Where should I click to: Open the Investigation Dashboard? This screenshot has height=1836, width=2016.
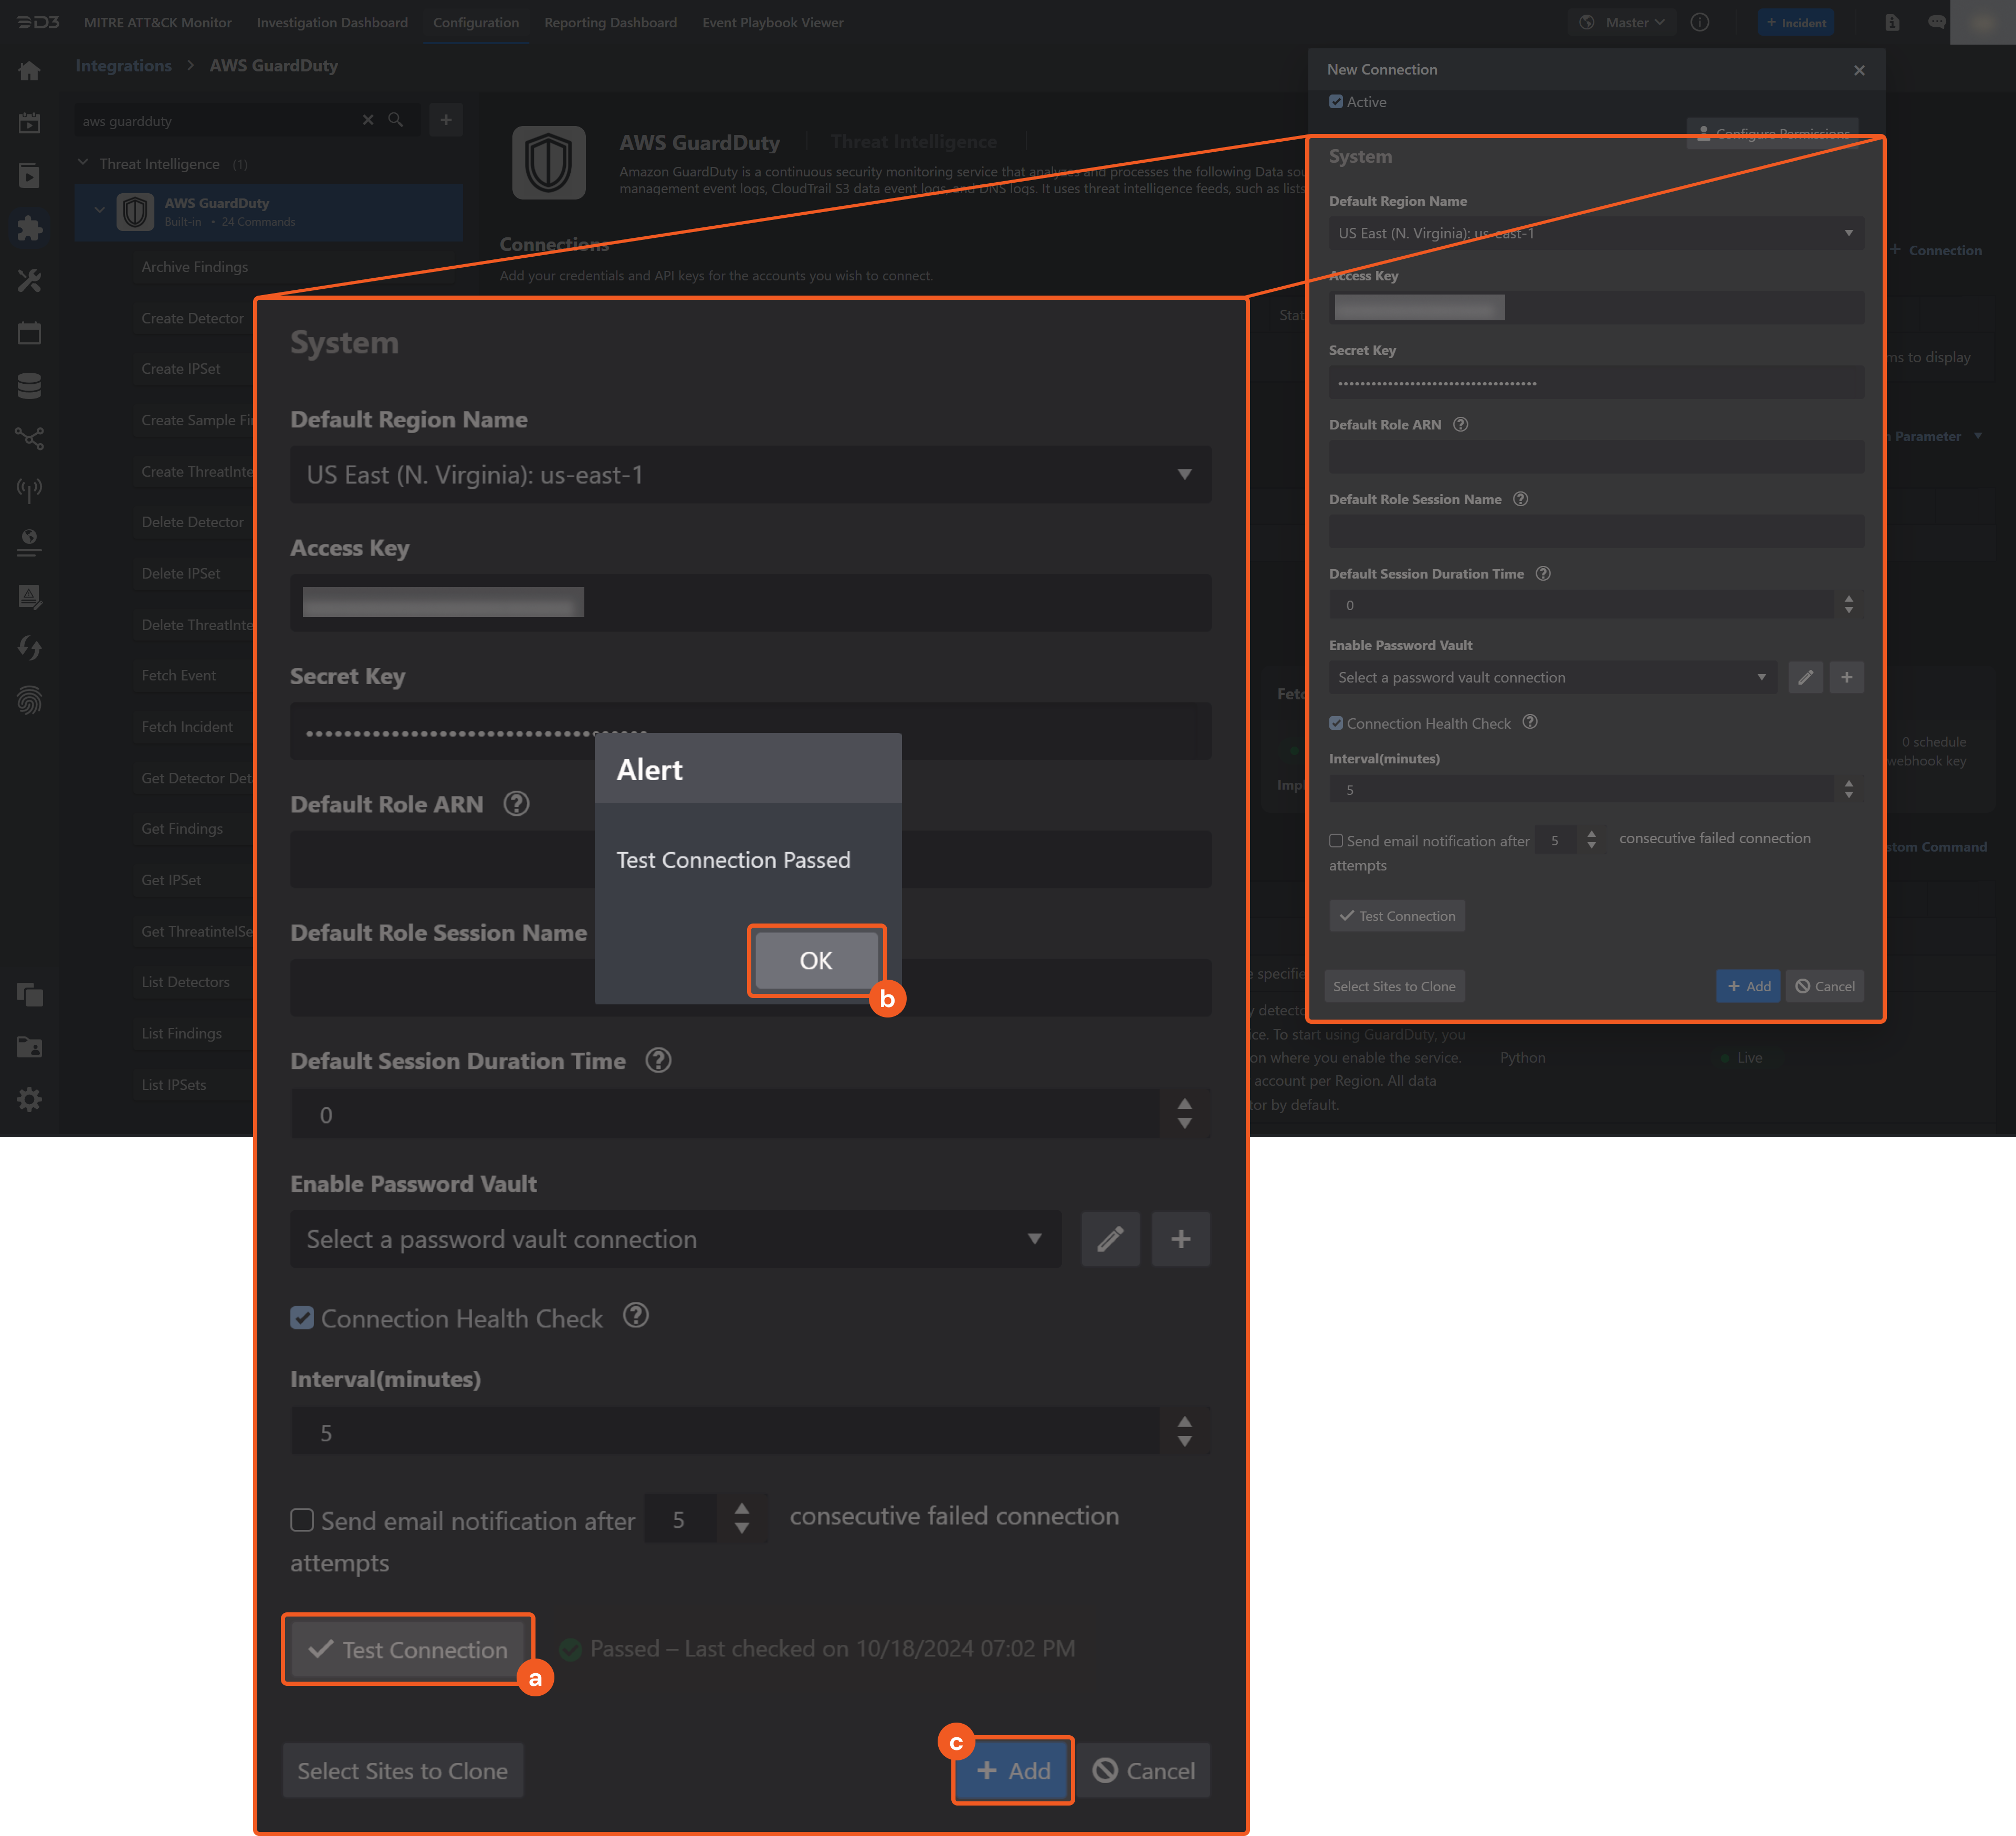(332, 22)
